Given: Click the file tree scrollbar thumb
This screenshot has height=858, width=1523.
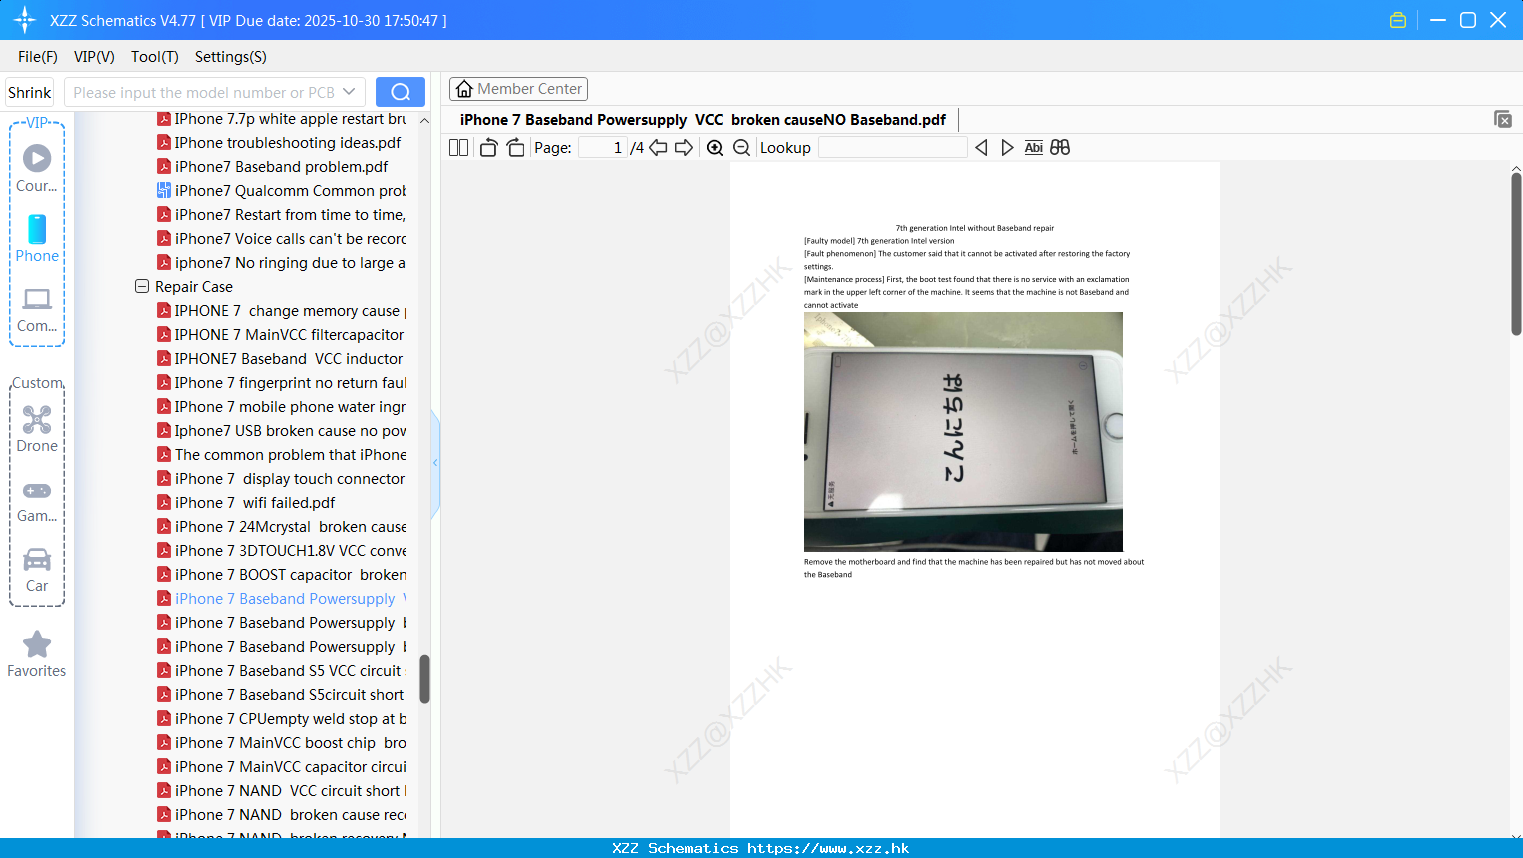Looking at the screenshot, I should pos(424,679).
